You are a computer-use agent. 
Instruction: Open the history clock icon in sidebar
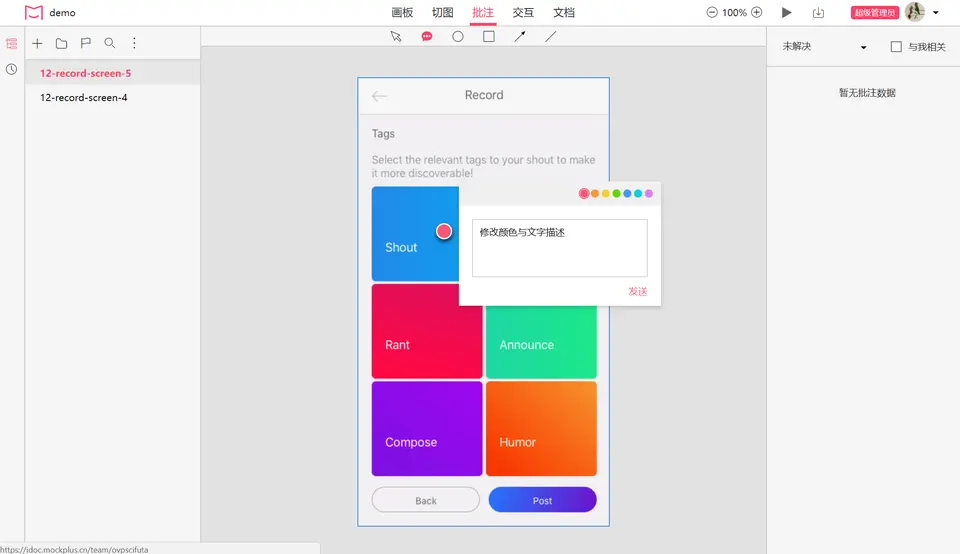pos(12,69)
